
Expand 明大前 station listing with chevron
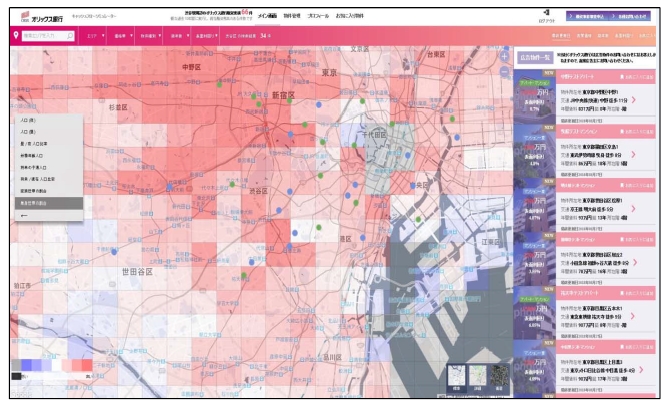point(634,209)
